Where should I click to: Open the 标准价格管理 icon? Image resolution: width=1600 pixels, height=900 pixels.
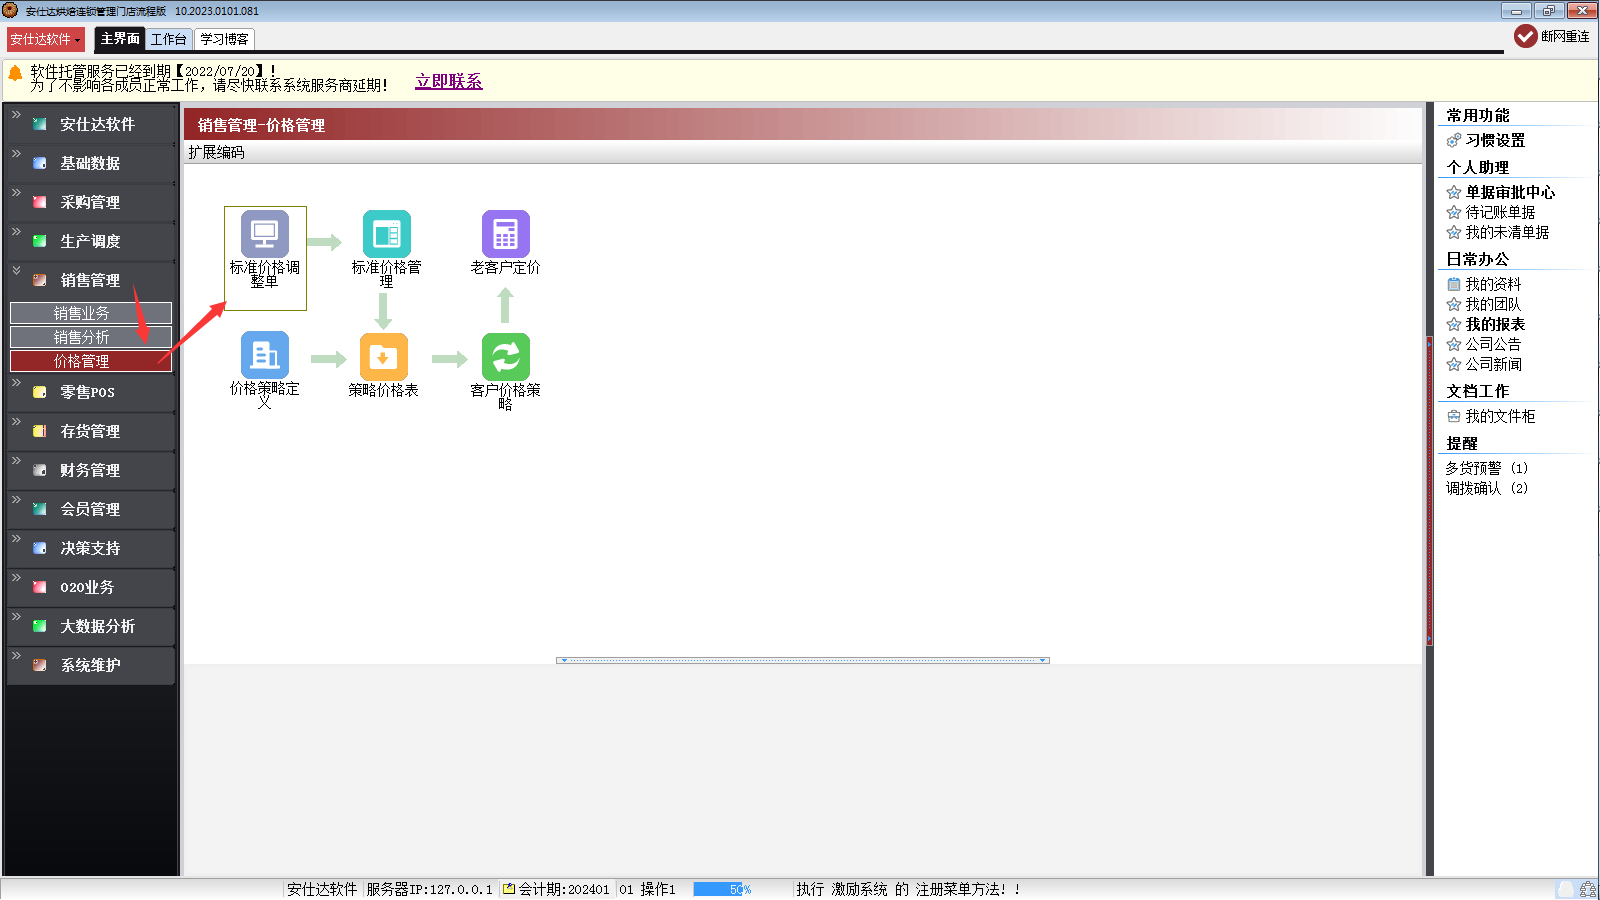click(386, 233)
